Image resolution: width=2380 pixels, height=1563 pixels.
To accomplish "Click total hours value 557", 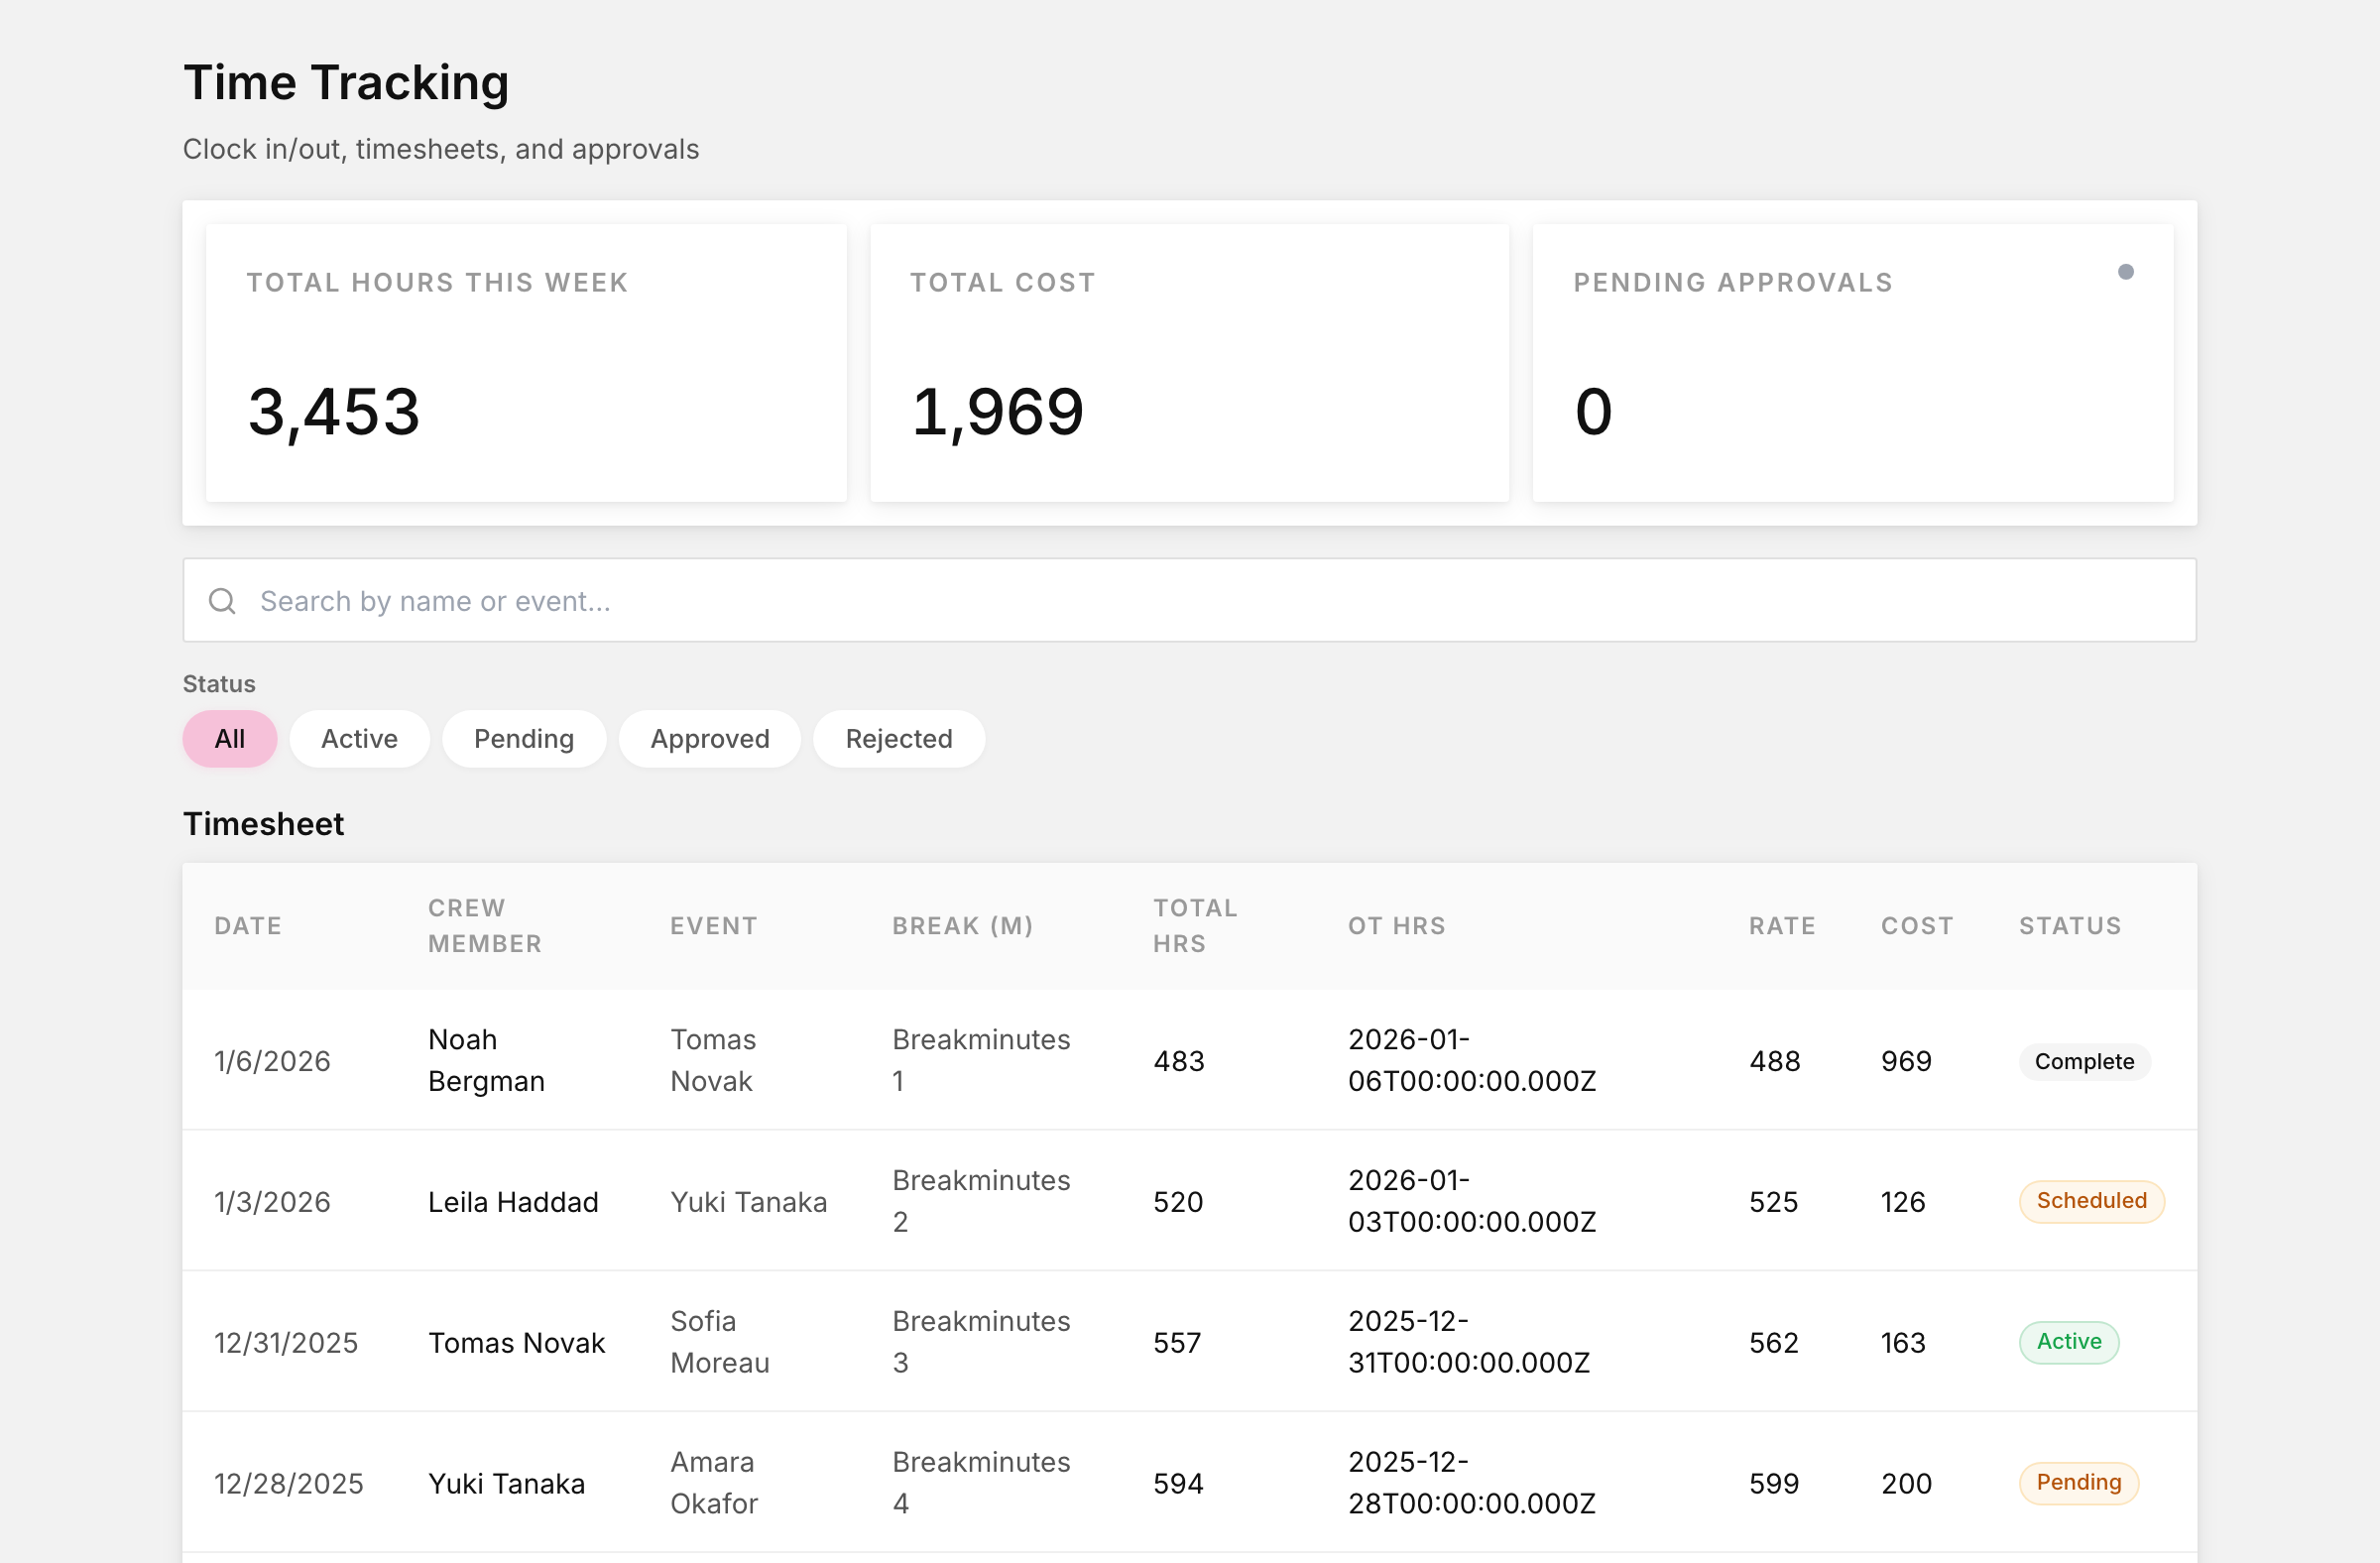I will click(x=1177, y=1343).
